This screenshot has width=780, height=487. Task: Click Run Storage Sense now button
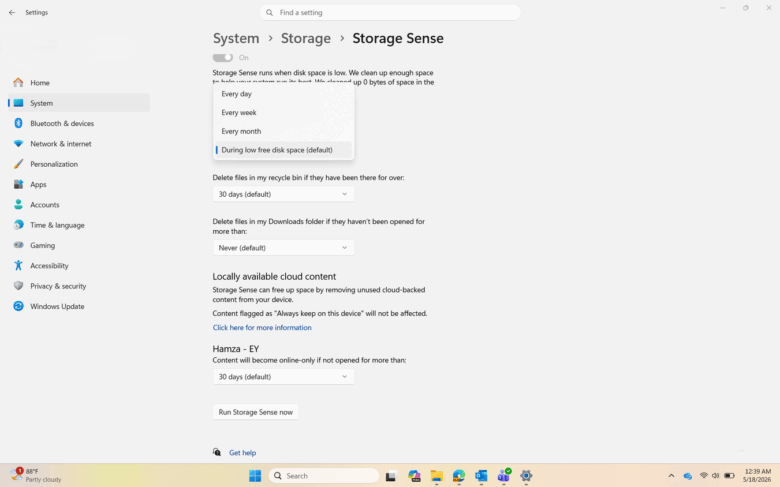tap(256, 412)
